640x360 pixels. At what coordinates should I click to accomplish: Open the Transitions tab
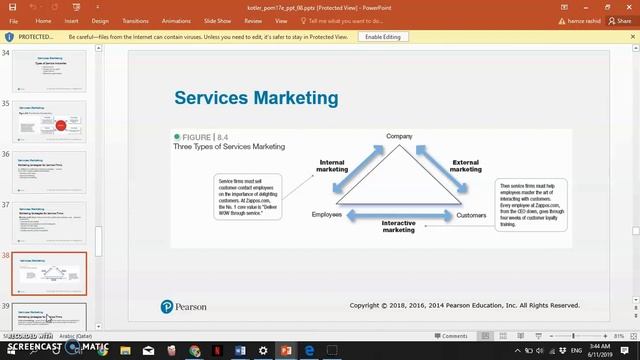click(x=136, y=21)
